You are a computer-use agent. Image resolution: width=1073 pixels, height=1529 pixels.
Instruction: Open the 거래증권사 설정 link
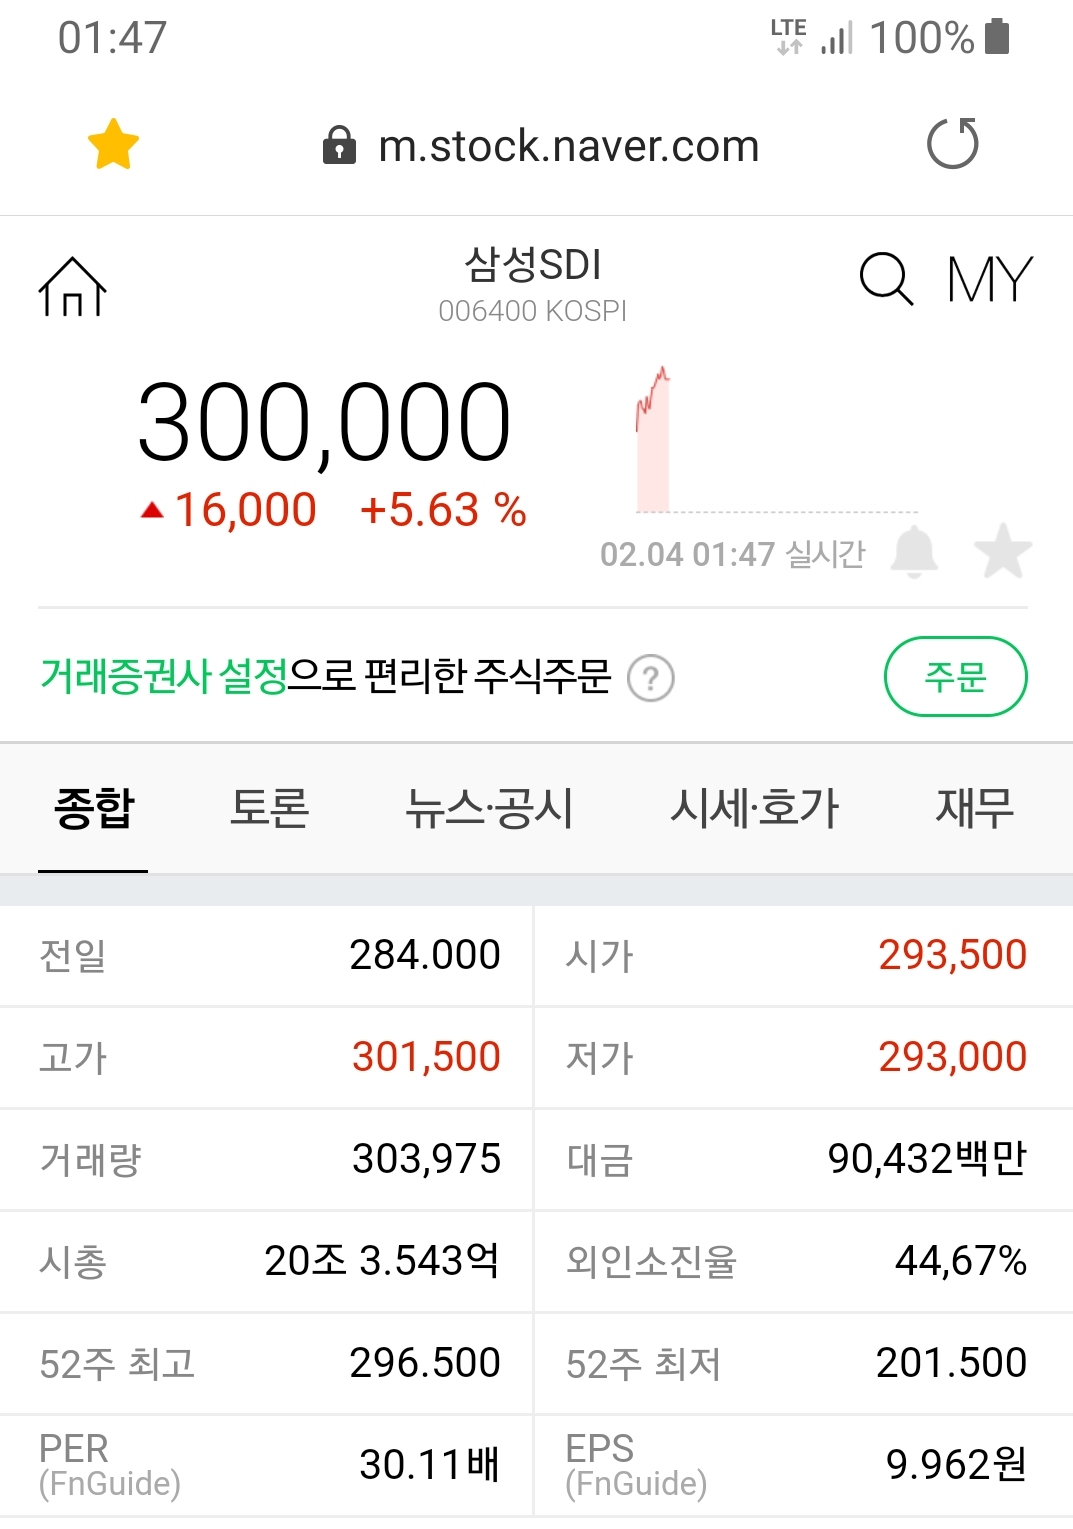tap(164, 677)
